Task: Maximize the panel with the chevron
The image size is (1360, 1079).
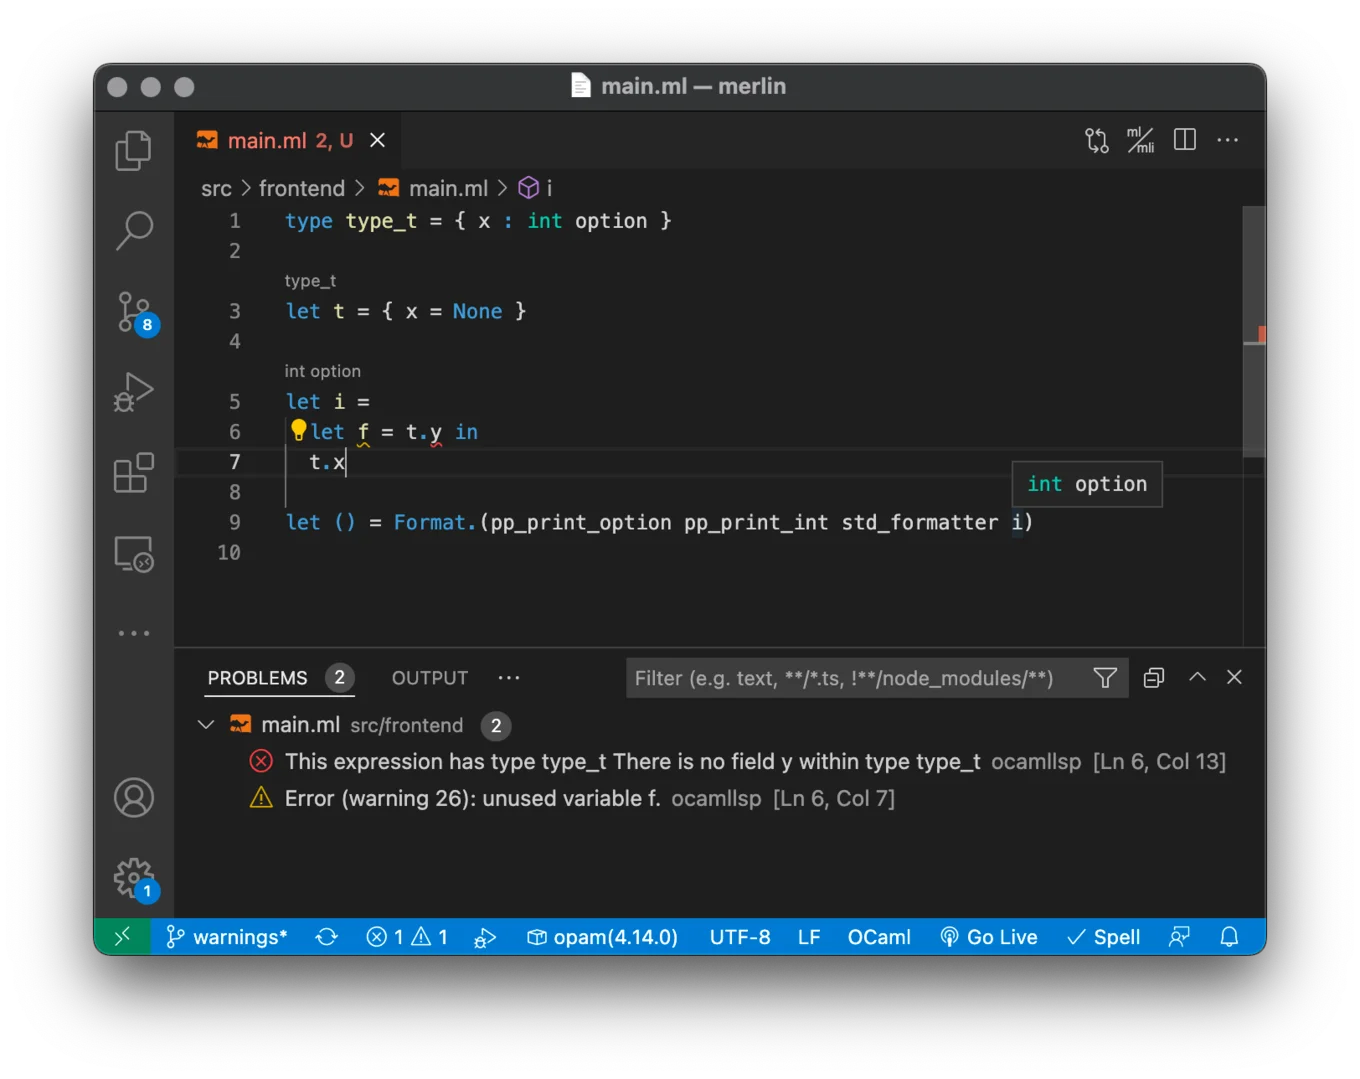Action: pos(1197,677)
